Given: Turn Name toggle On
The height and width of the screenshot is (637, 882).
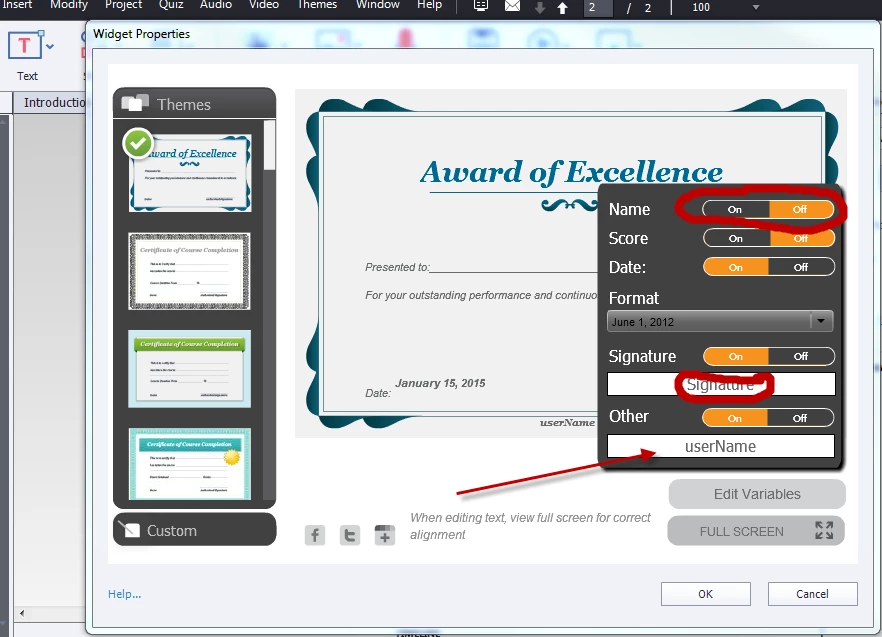Looking at the screenshot, I should [735, 209].
